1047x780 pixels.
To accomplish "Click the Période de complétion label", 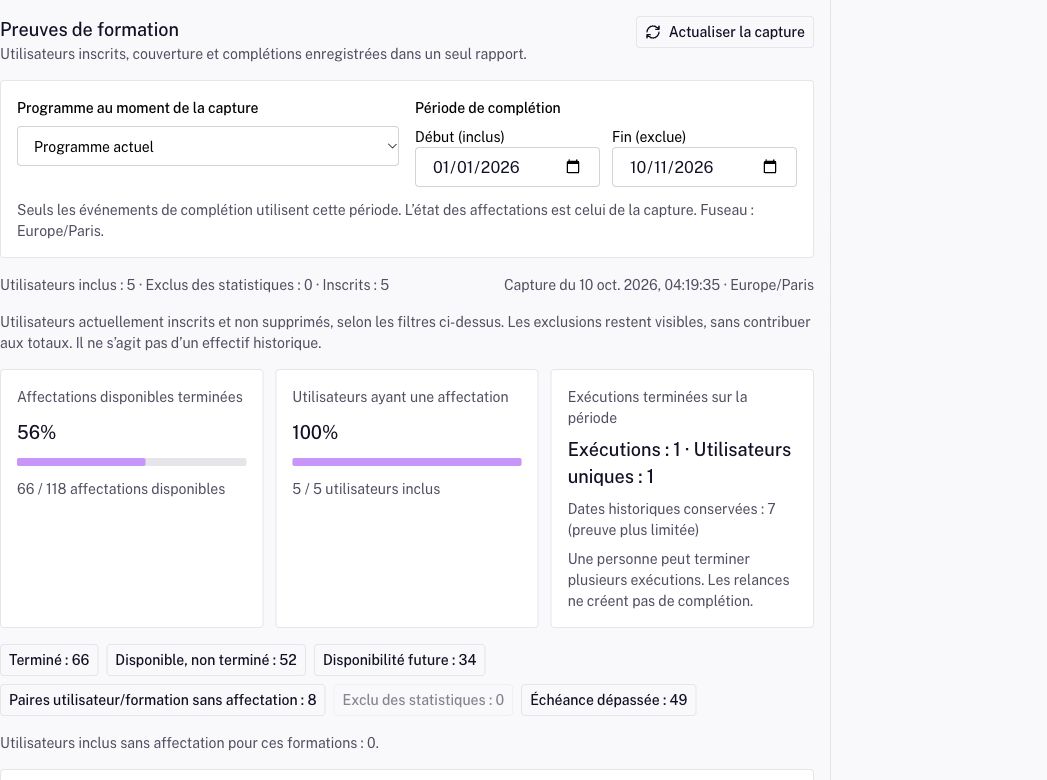I will (487, 108).
